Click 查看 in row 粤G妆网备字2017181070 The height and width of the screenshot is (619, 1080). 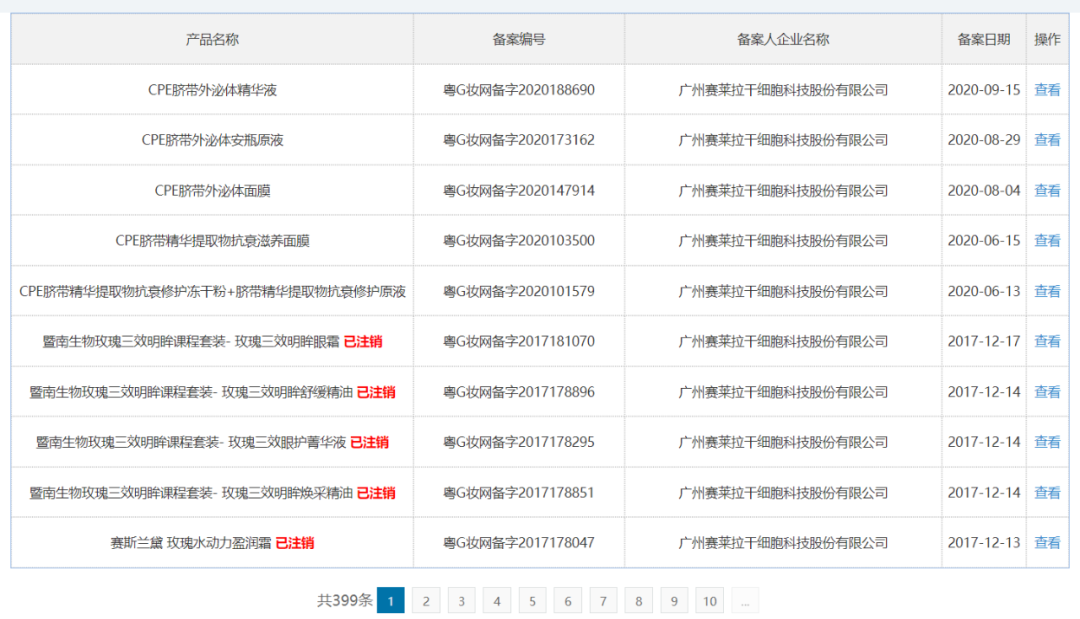(x=1047, y=341)
